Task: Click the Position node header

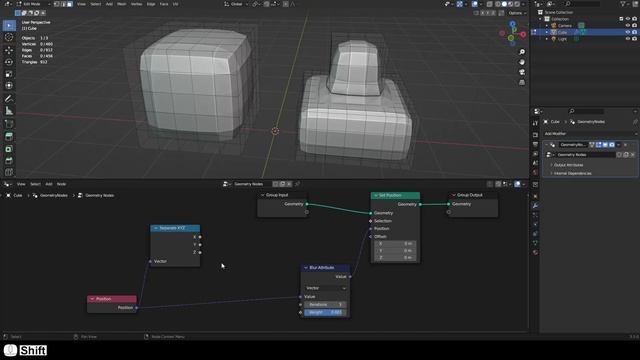Action: [x=112, y=299]
